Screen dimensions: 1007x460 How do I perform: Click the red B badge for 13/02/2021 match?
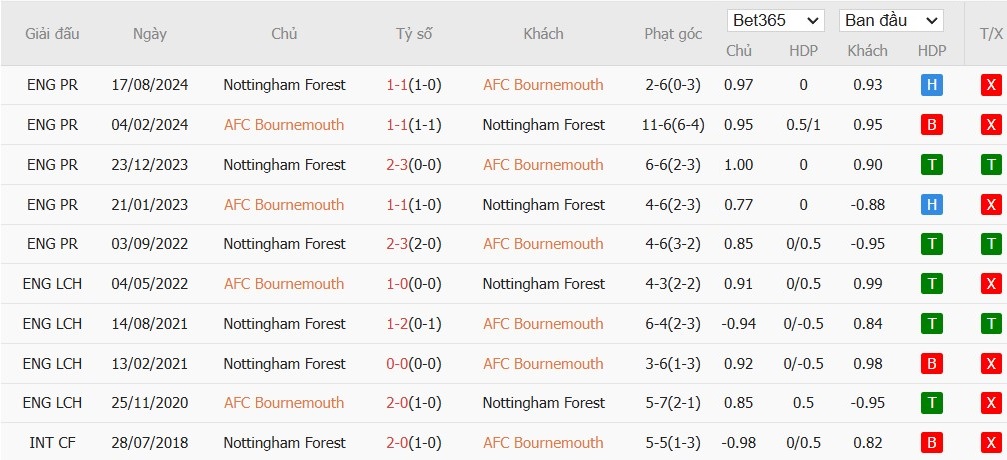932,364
